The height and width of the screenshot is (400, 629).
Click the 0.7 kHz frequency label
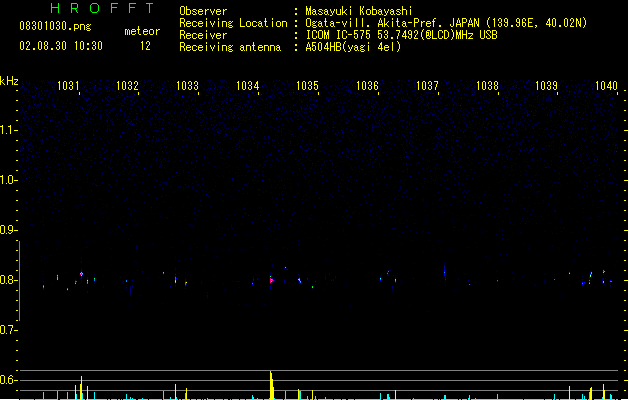[x=8, y=330]
